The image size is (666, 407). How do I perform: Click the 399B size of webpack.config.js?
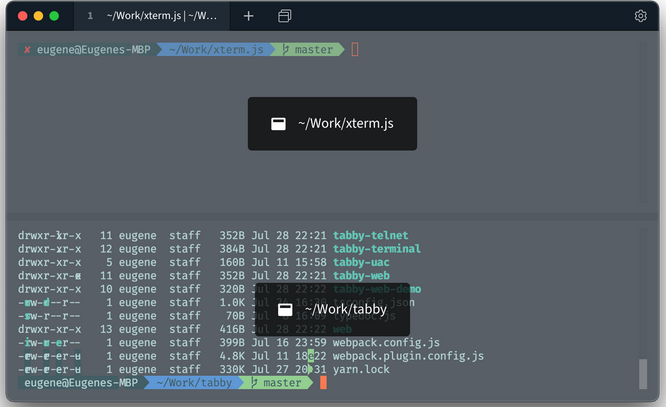232,342
